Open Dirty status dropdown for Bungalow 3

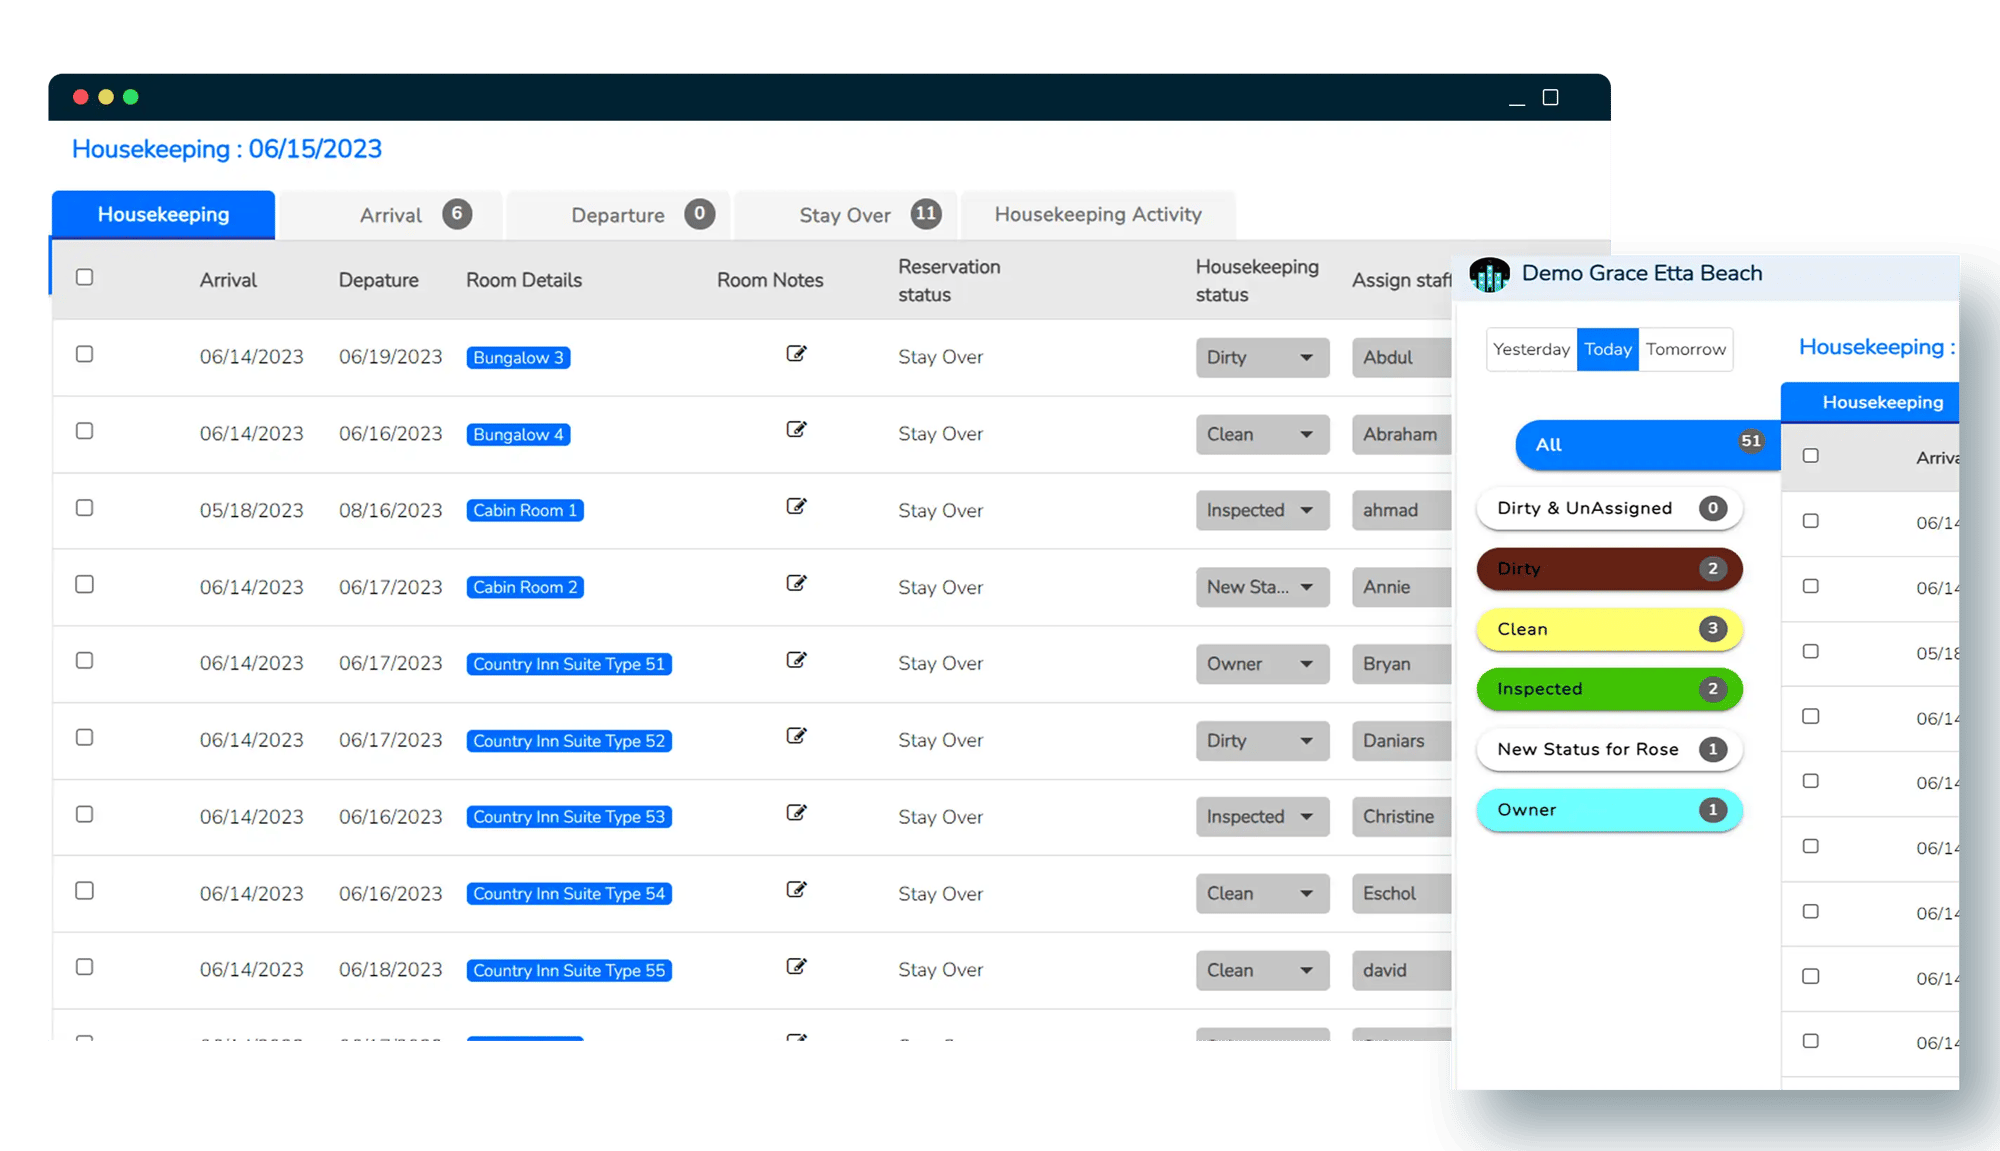1262,358
